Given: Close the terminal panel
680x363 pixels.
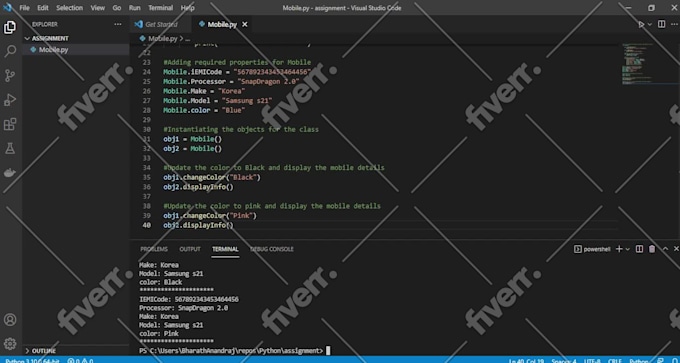Looking at the screenshot, I should (676, 249).
